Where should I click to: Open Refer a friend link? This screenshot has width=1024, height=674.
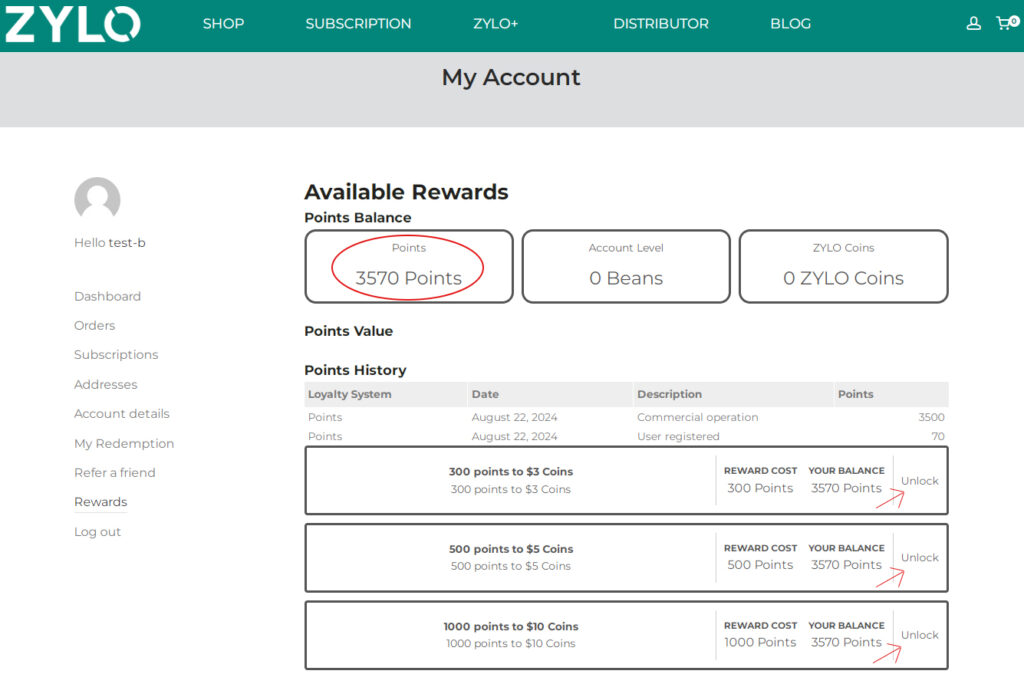[114, 473]
